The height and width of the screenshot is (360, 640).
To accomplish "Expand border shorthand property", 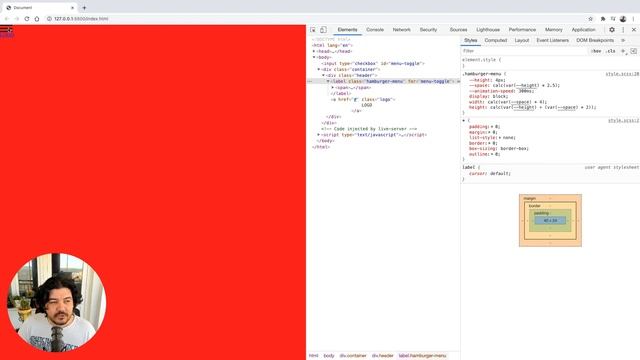I will [490, 143].
